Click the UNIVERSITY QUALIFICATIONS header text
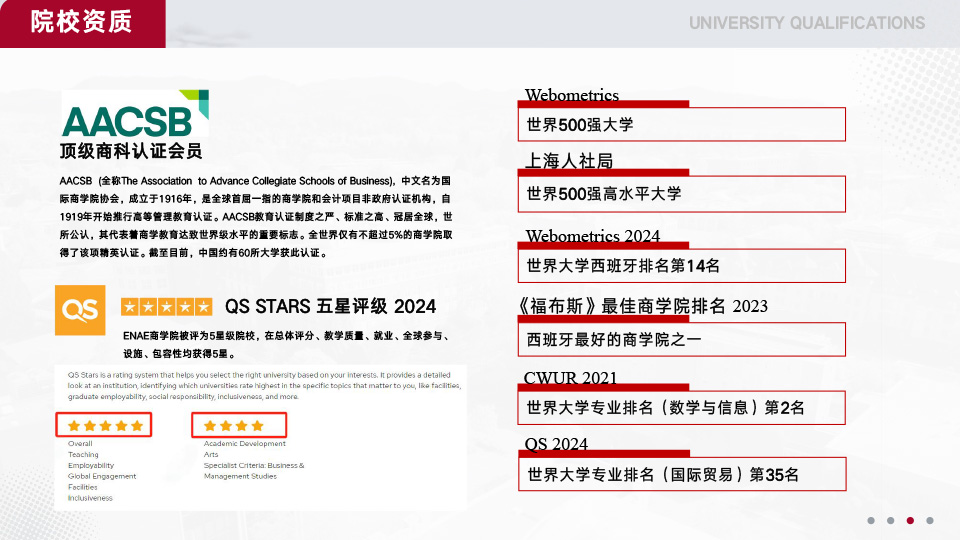Viewport: 960px width, 540px height. [806, 23]
